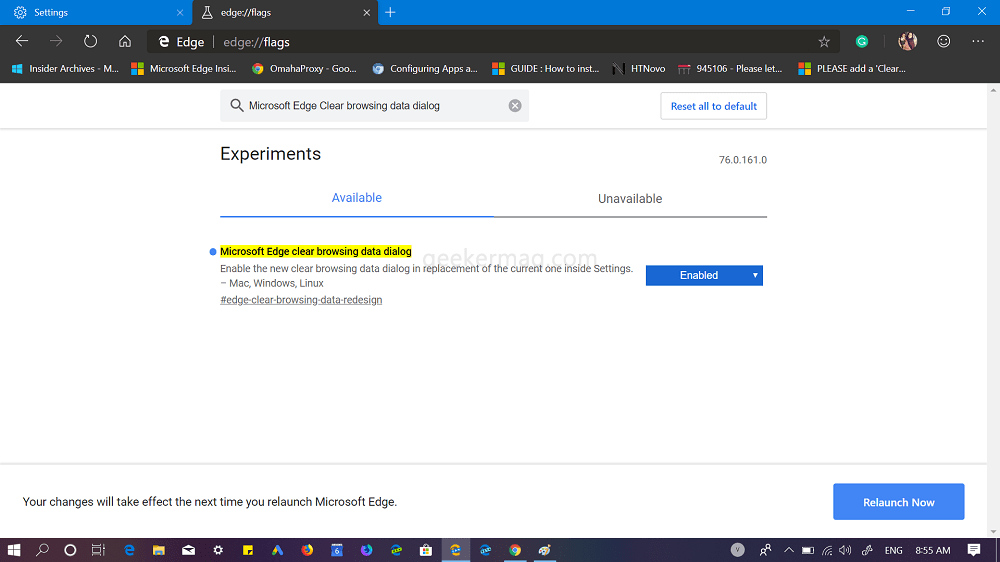This screenshot has width=1000, height=562.
Task: Clear the flags search box with X icon
Action: 515,106
